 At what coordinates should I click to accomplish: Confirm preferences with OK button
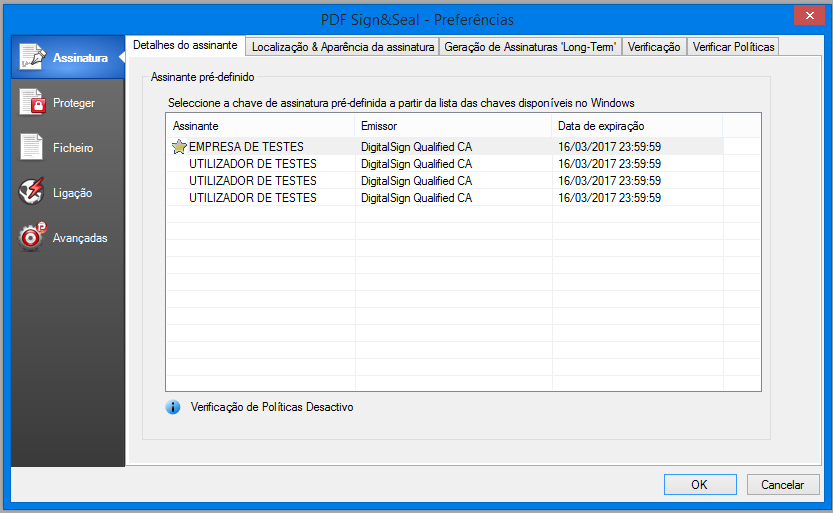(700, 484)
